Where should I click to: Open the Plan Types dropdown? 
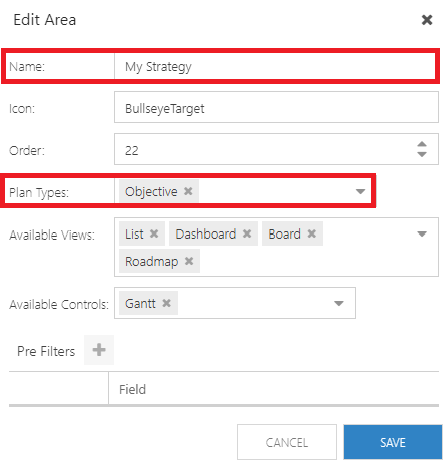click(360, 191)
